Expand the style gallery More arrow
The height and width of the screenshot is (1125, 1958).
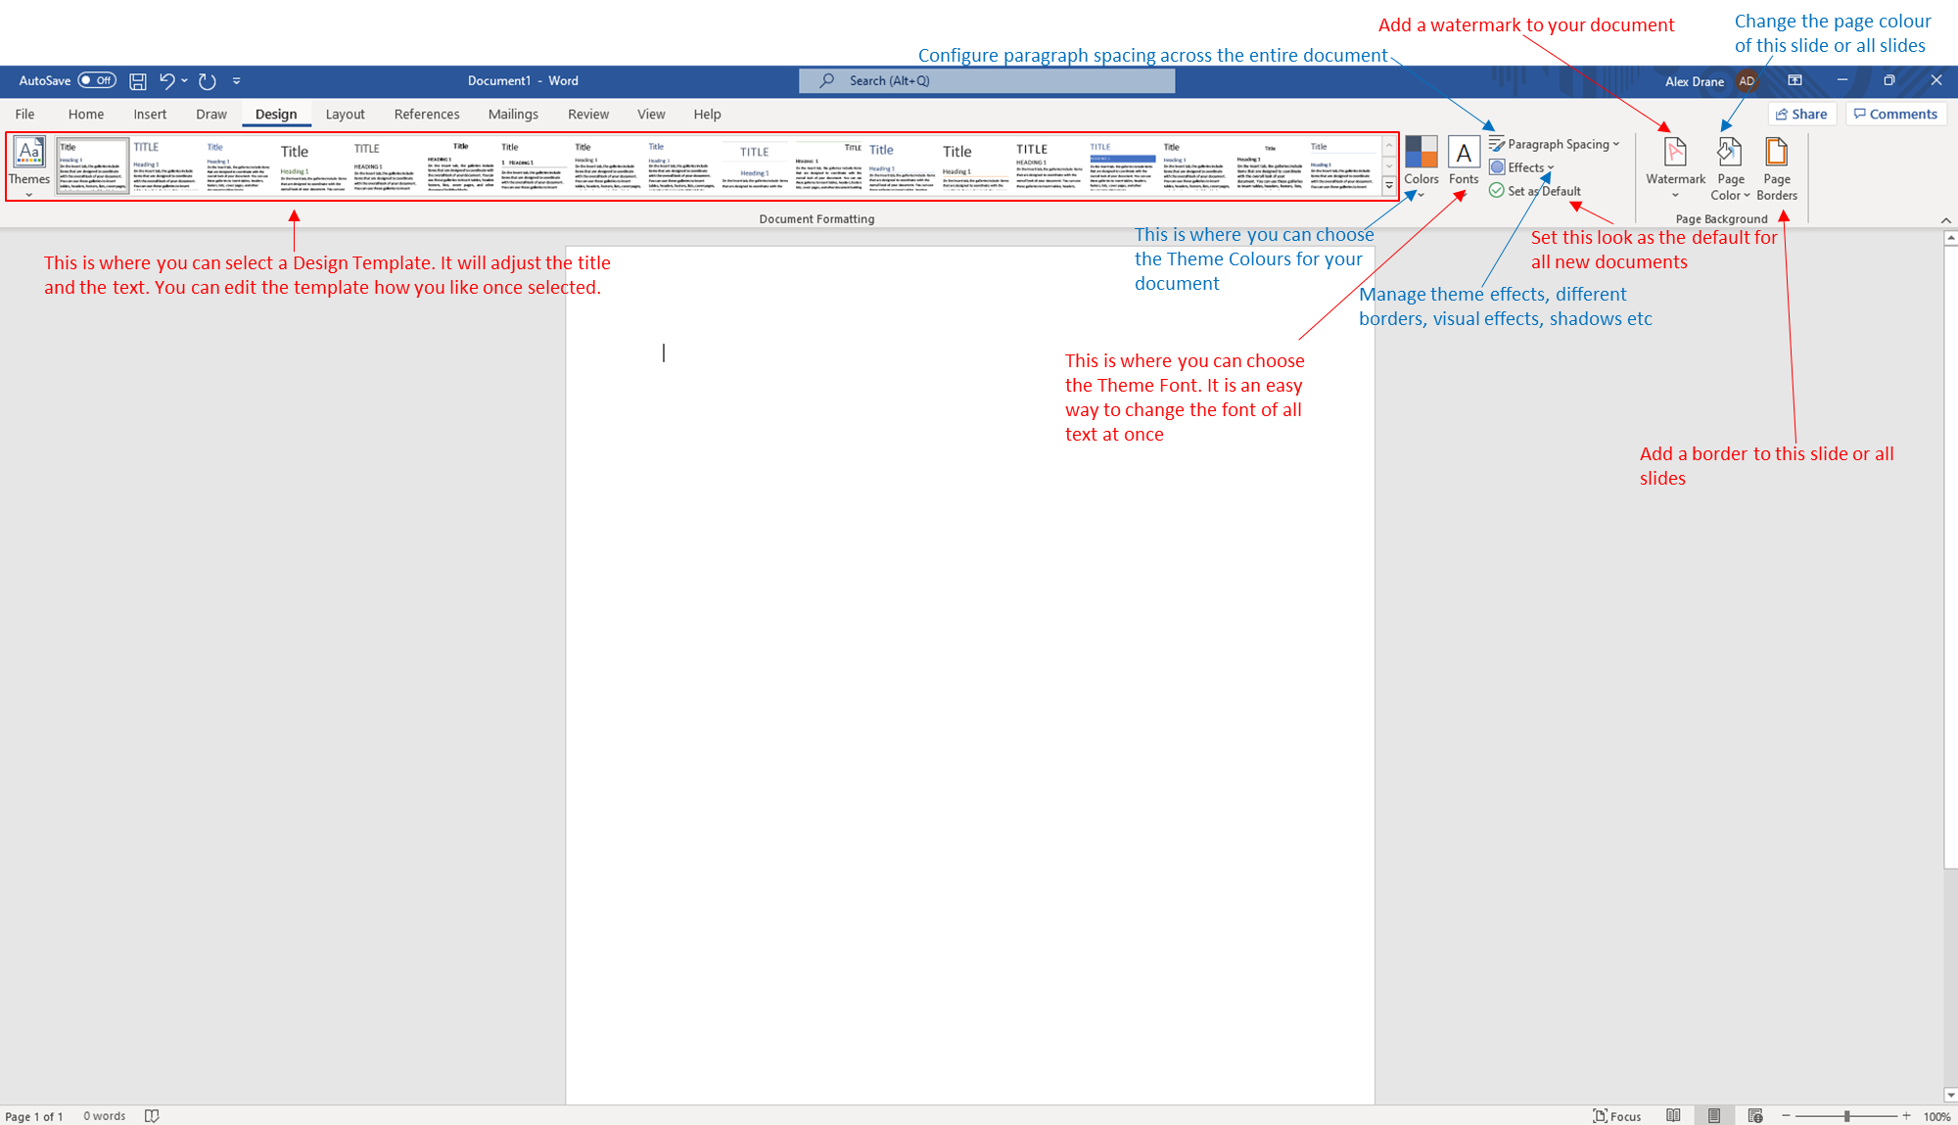point(1389,187)
